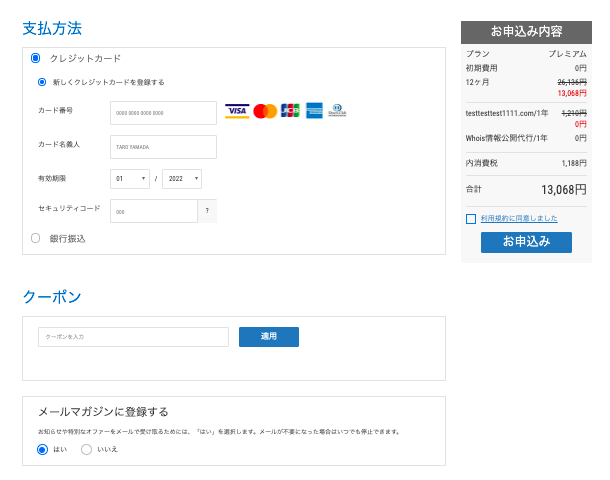Click the American Express logo
610x480 pixels.
(314, 111)
